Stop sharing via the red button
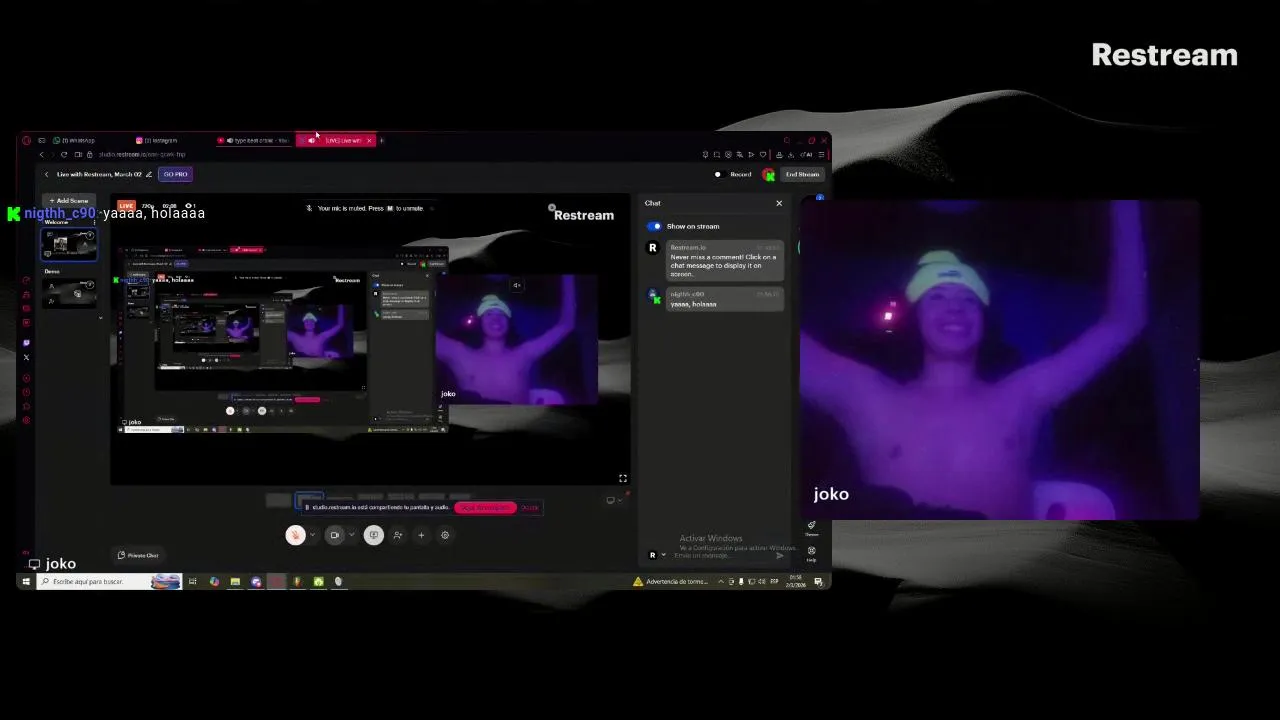Screen dimensions: 1280x720 click(x=485, y=508)
